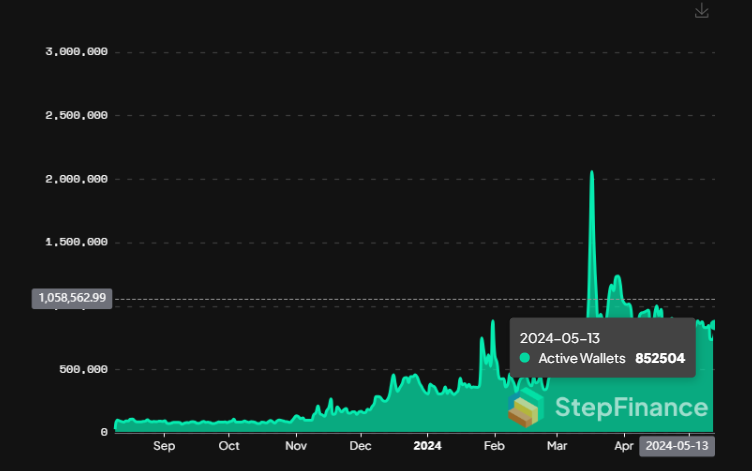Click the Dec x-axis label
This screenshot has height=471, width=752.
coord(360,446)
